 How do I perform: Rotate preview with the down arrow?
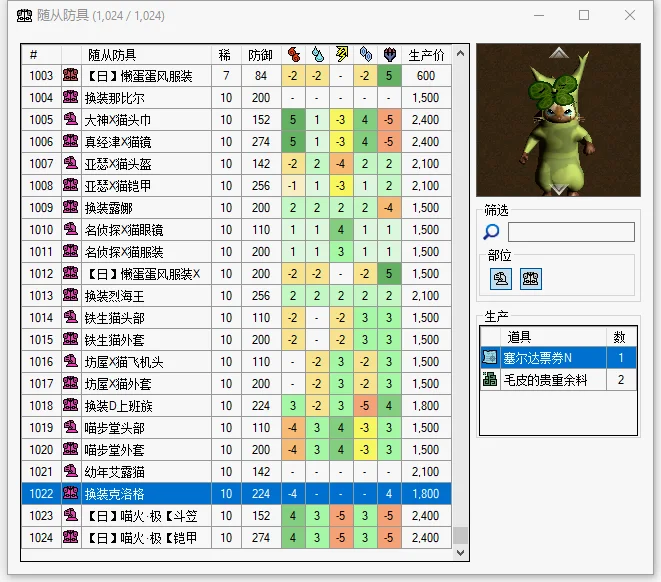[x=559, y=189]
